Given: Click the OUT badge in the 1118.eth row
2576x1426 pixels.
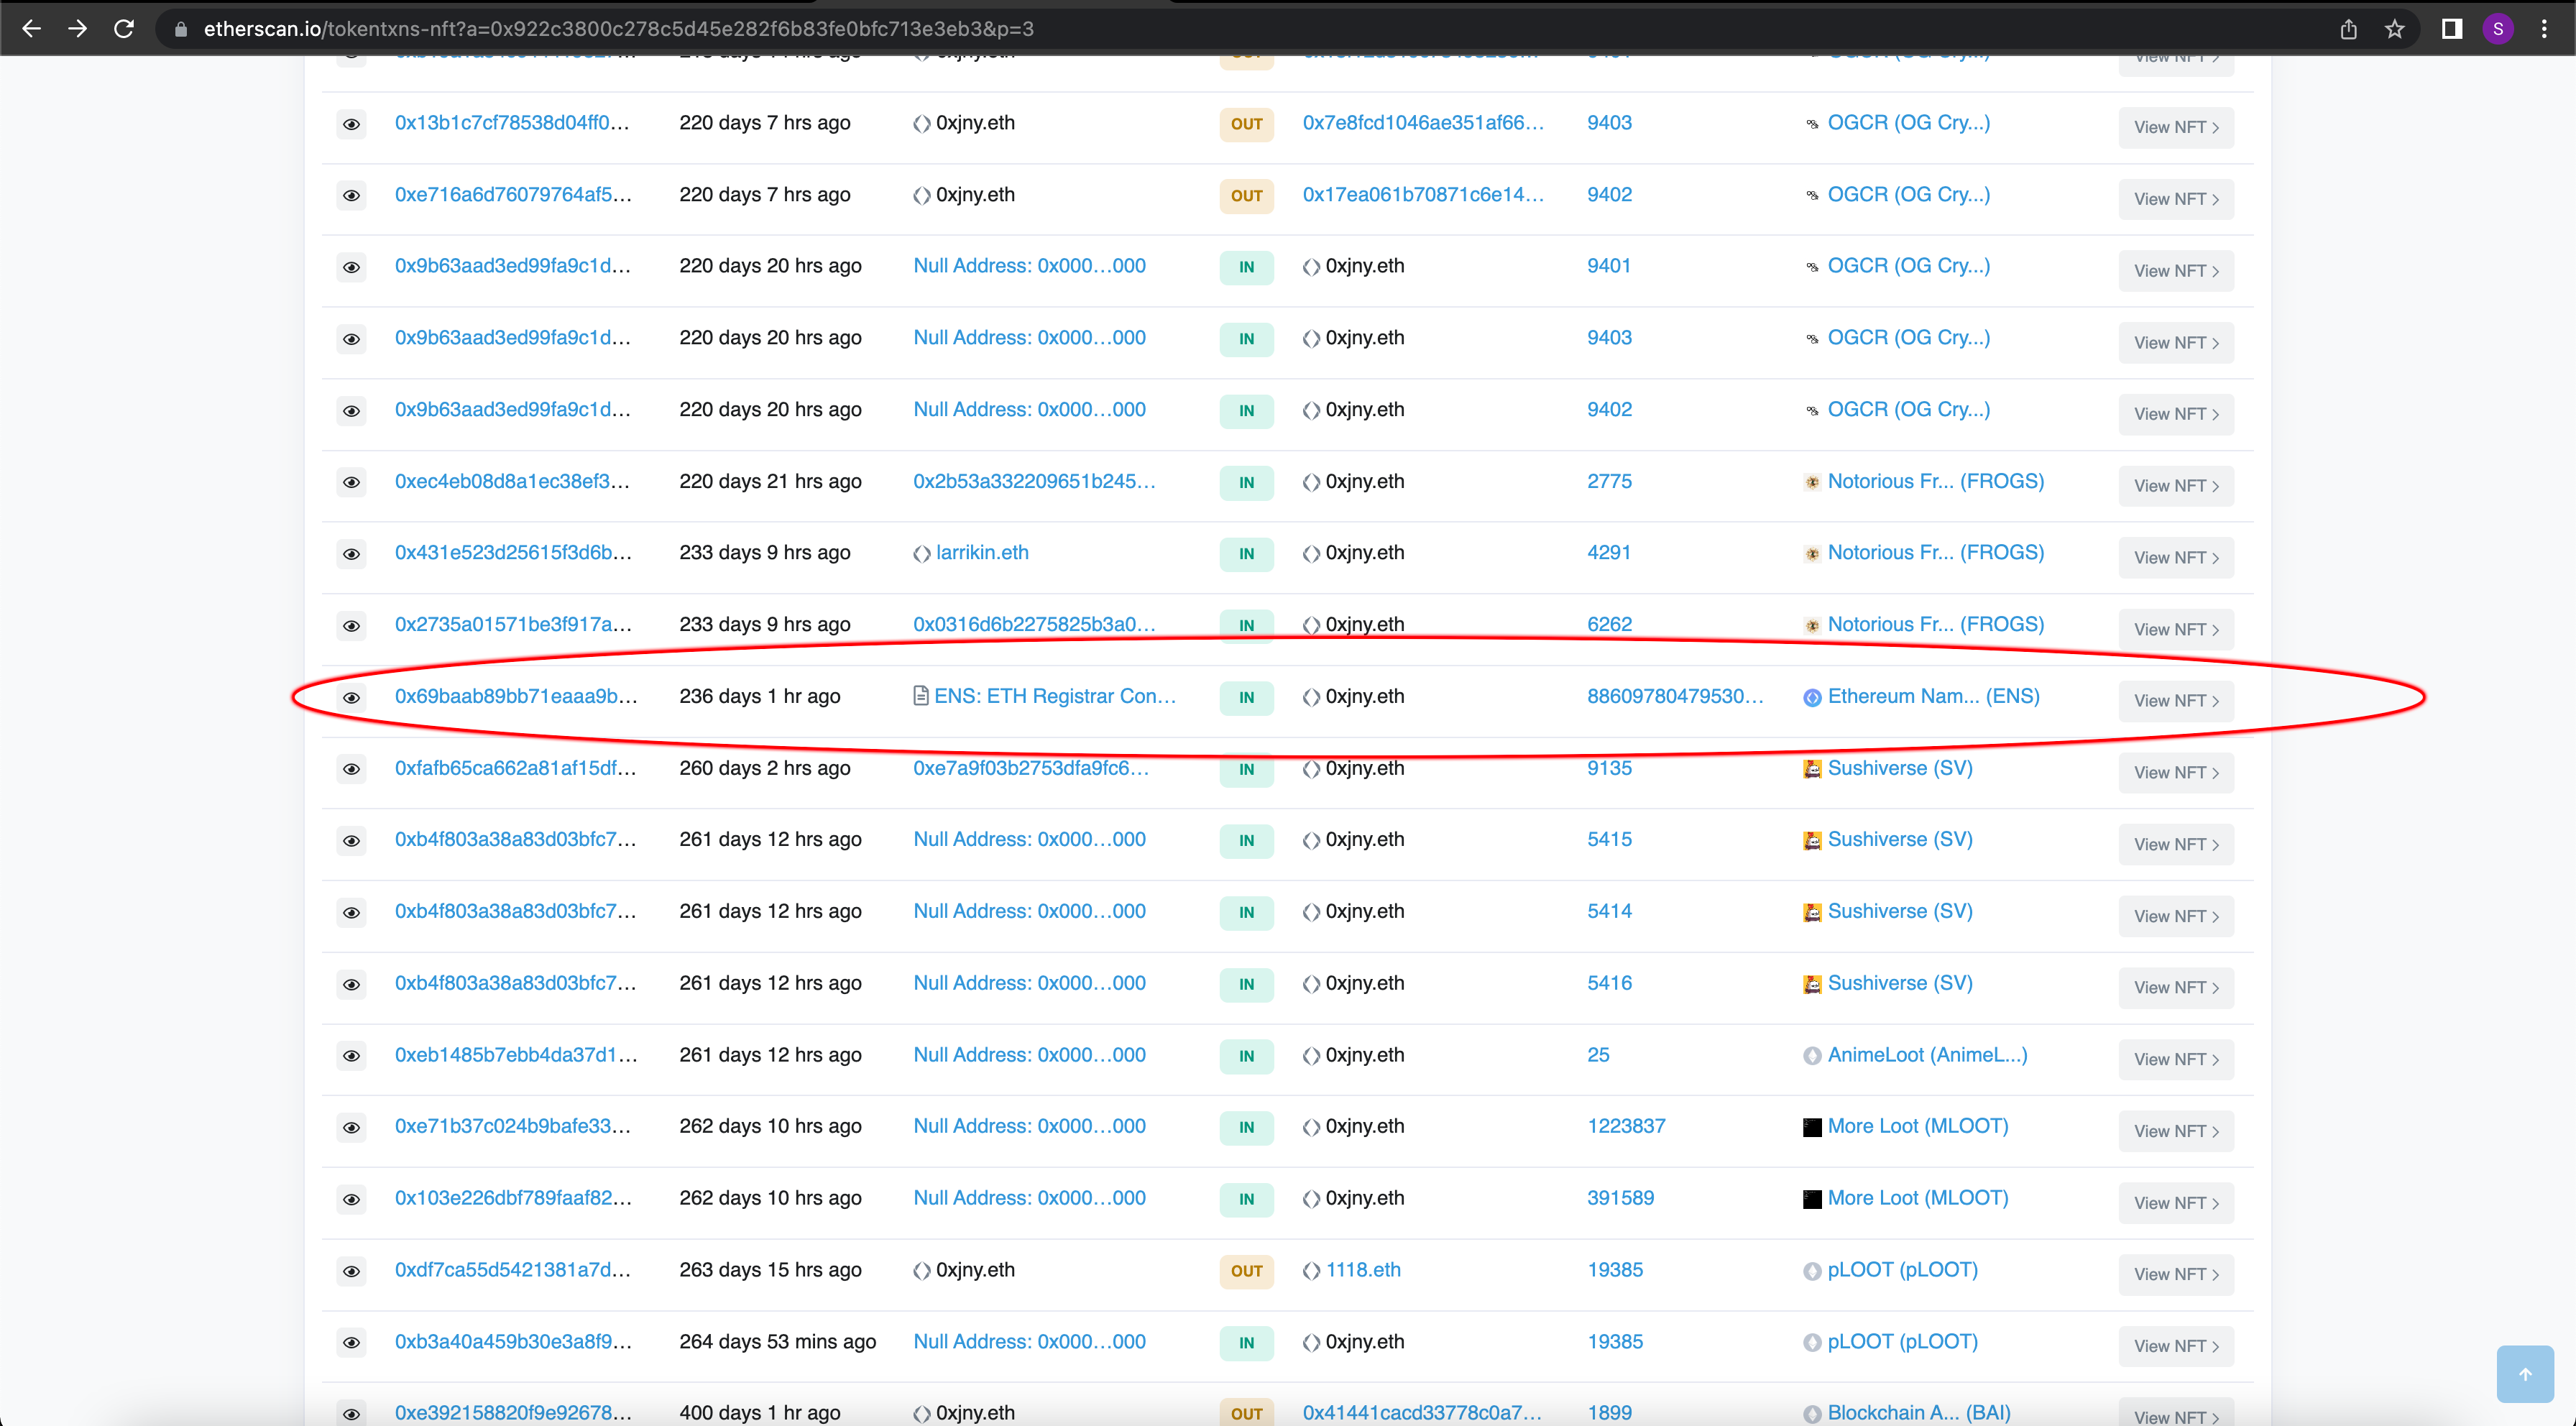Looking at the screenshot, I should pos(1246,1271).
